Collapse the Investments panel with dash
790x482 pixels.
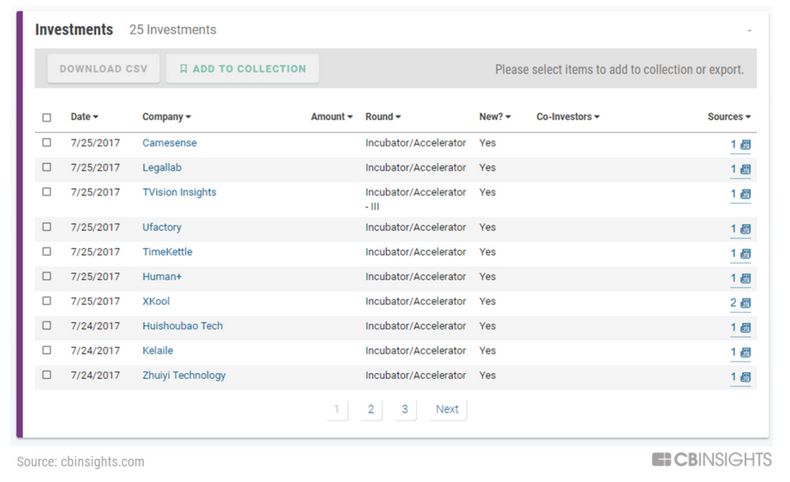tap(749, 31)
